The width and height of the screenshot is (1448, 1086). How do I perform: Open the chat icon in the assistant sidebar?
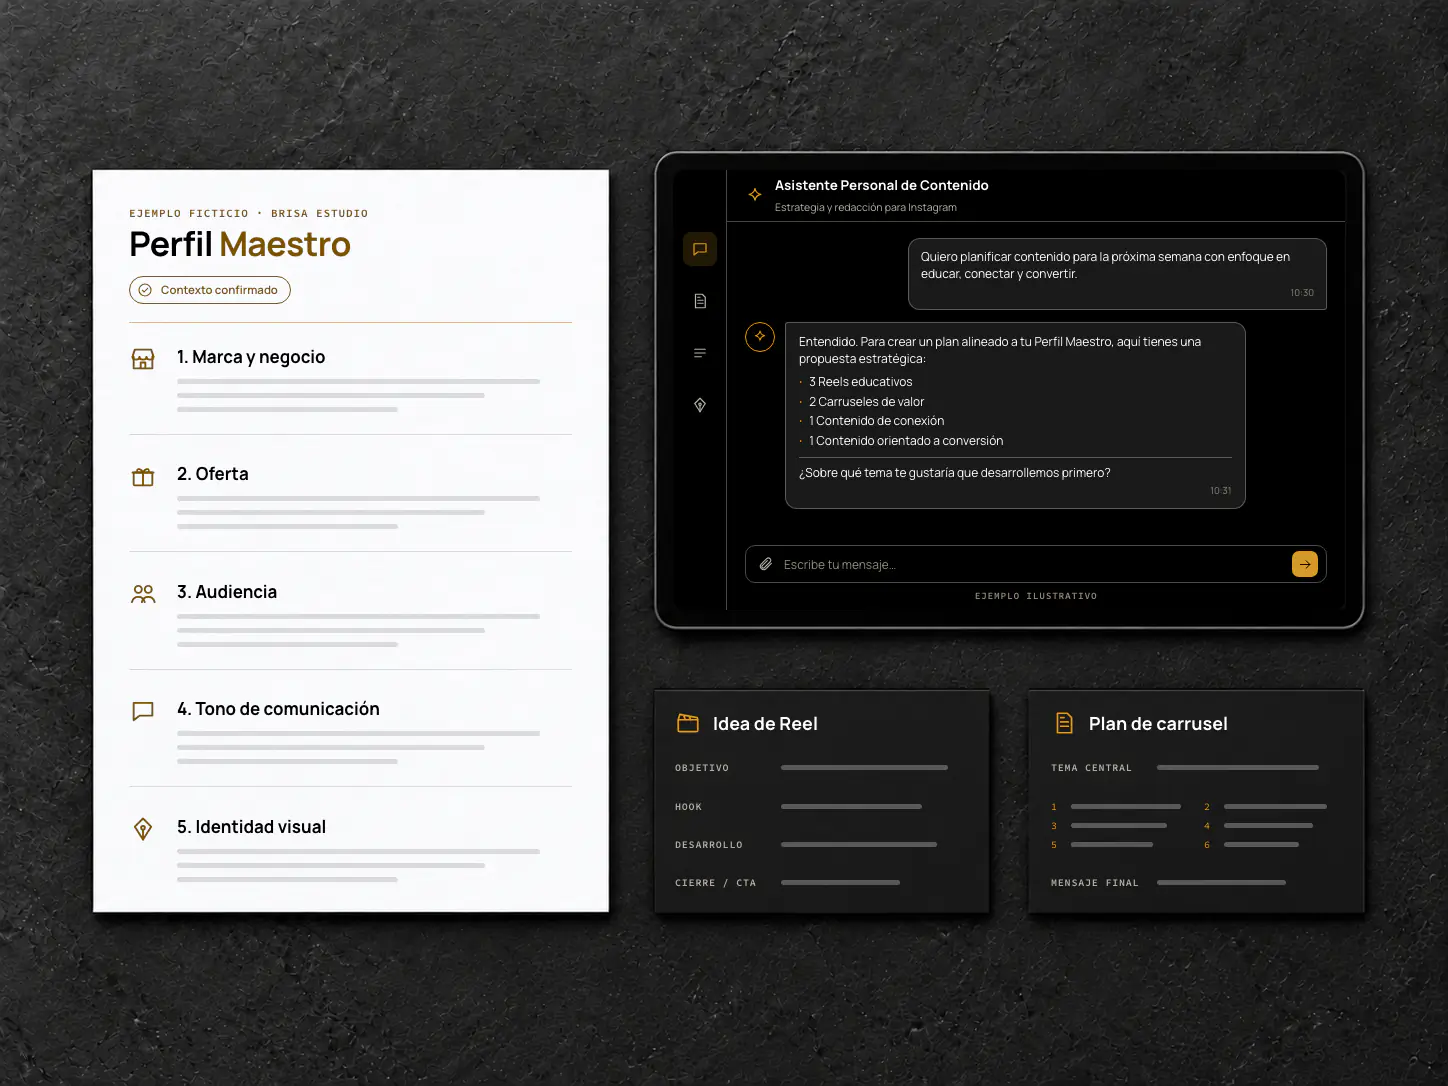click(x=700, y=249)
